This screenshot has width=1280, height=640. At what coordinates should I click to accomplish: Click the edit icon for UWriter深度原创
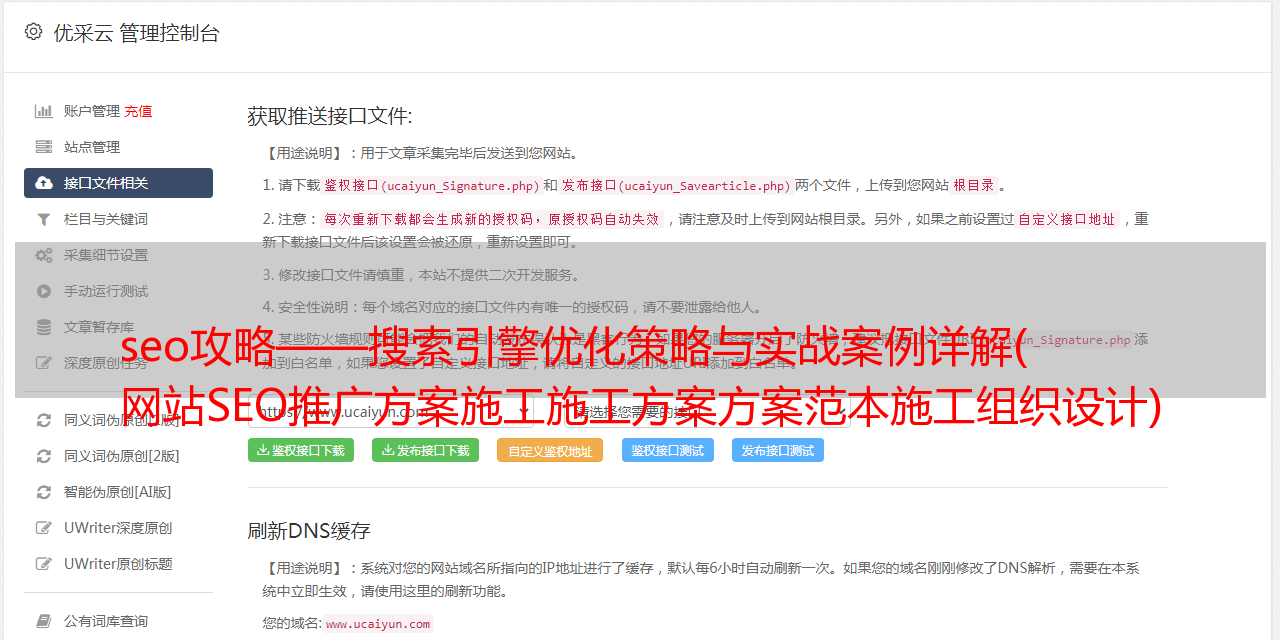point(44,528)
